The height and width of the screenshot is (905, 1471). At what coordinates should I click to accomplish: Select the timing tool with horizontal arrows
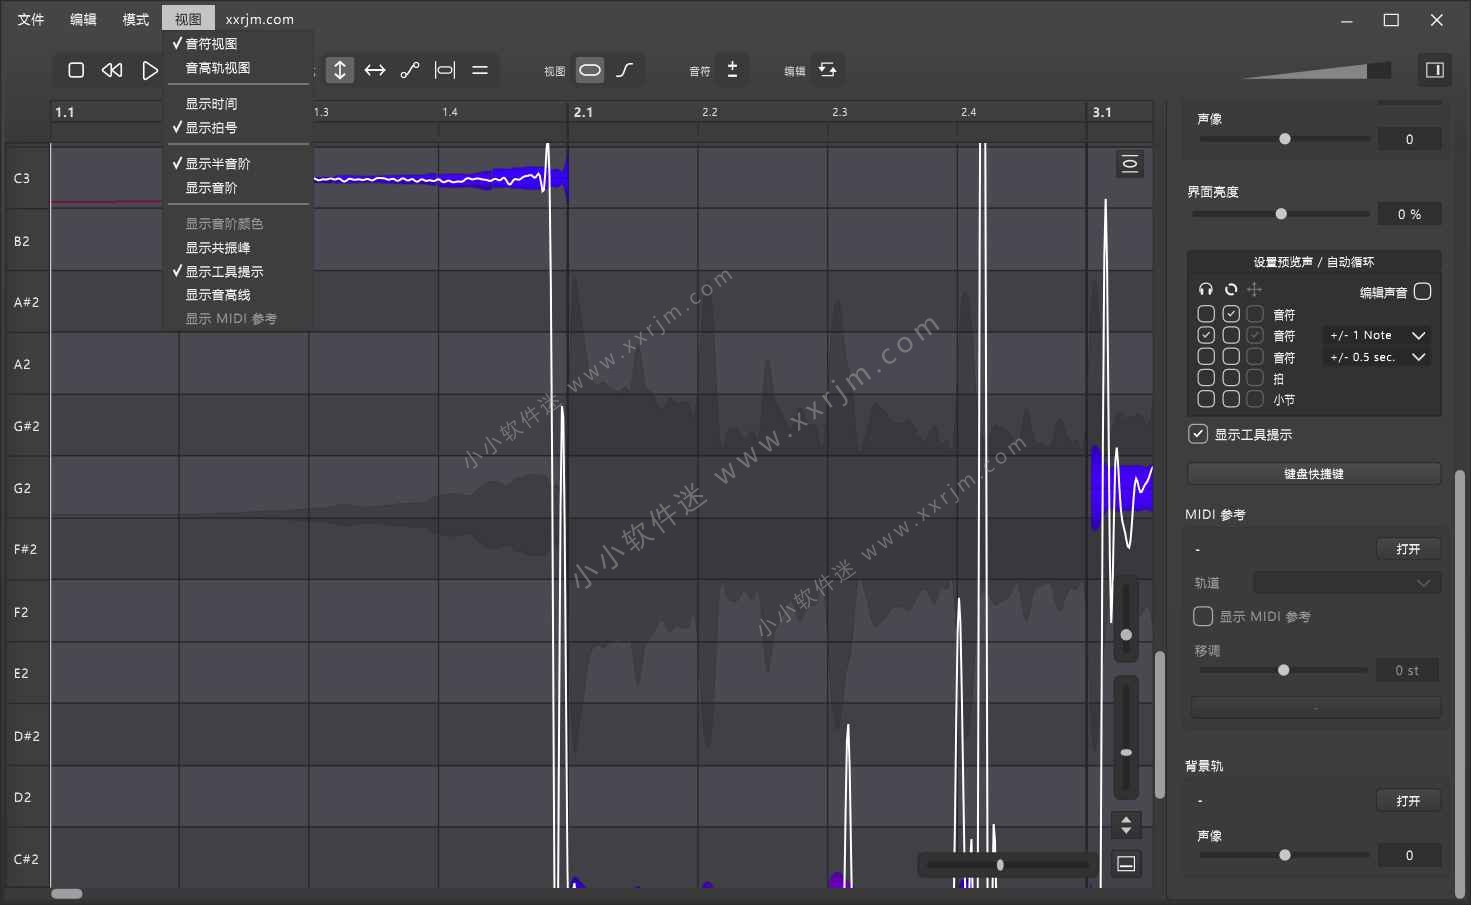(x=375, y=70)
